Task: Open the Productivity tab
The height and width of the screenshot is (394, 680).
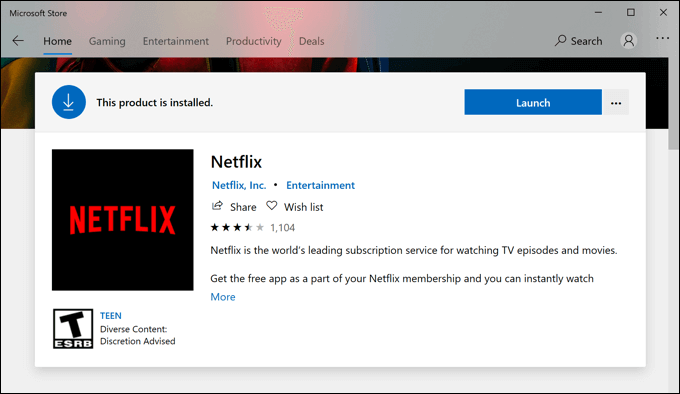Action: point(254,41)
